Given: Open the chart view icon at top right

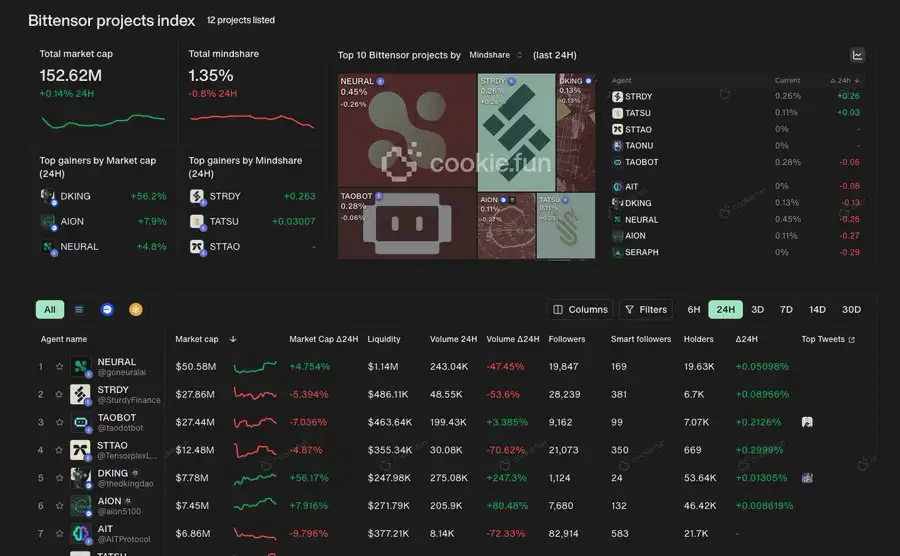Looking at the screenshot, I should coord(857,55).
